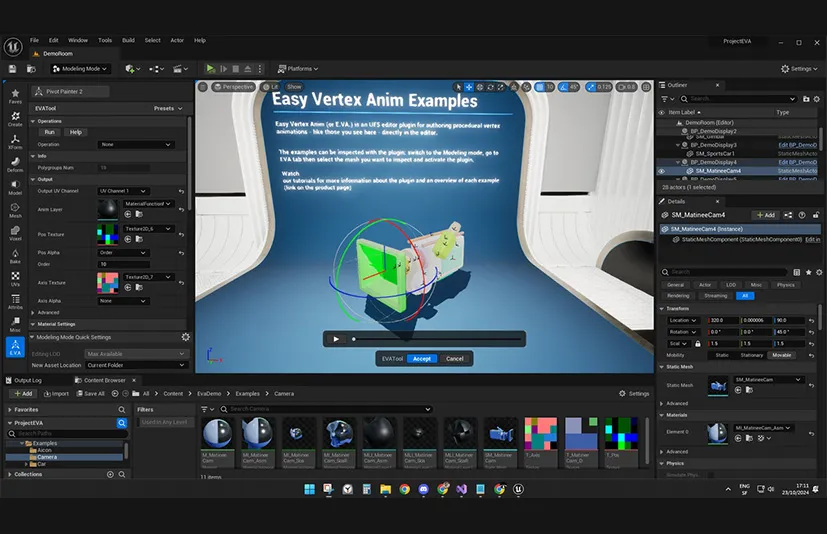Set Mobility to Stationary
The height and width of the screenshot is (534, 827).
tap(752, 355)
